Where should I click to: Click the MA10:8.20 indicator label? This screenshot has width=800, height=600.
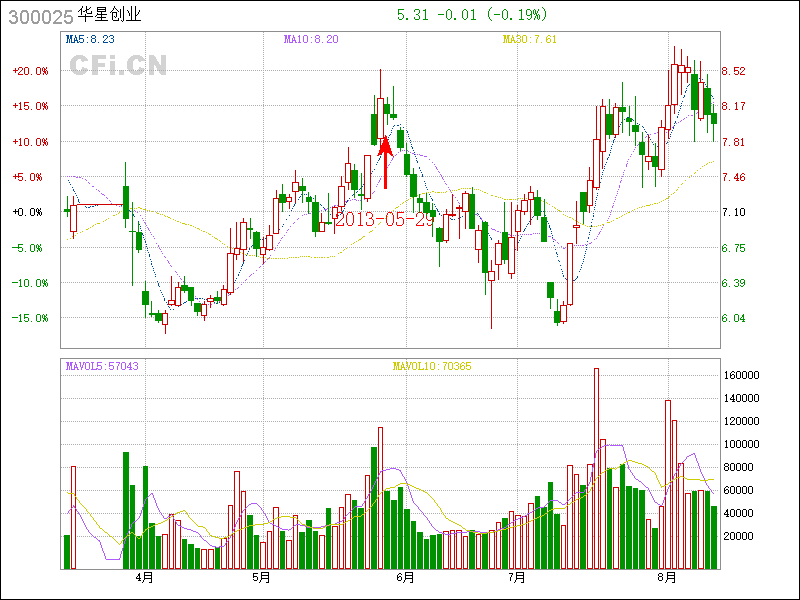coord(311,39)
